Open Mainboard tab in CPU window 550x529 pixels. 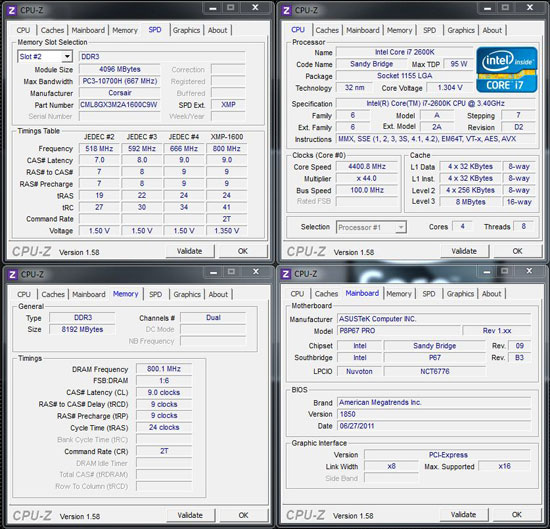point(363,30)
